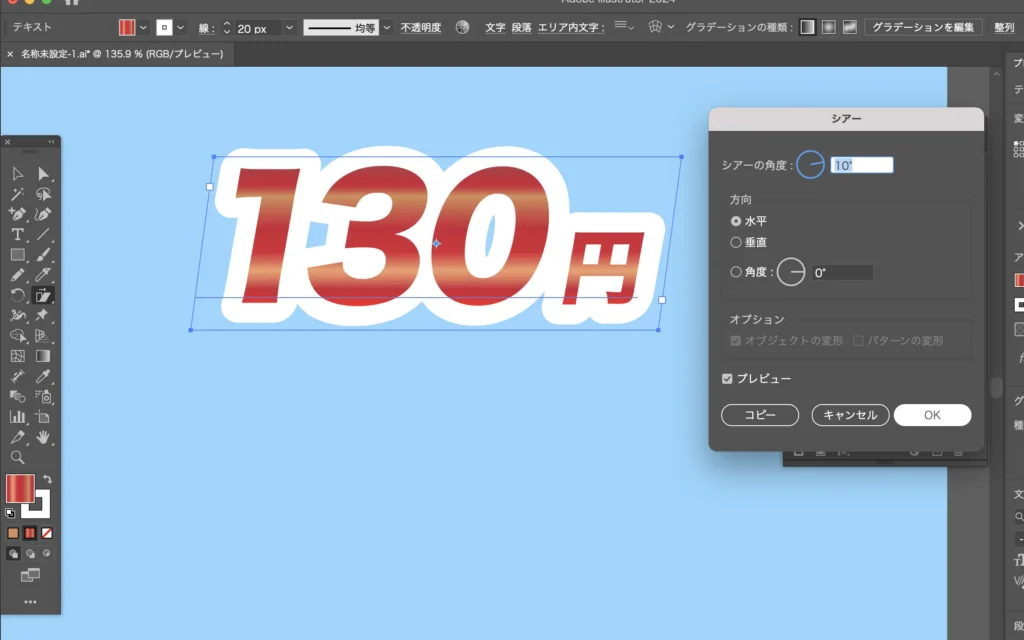
Task: Expand the fill color dropdown in control bar
Action: tap(145, 27)
